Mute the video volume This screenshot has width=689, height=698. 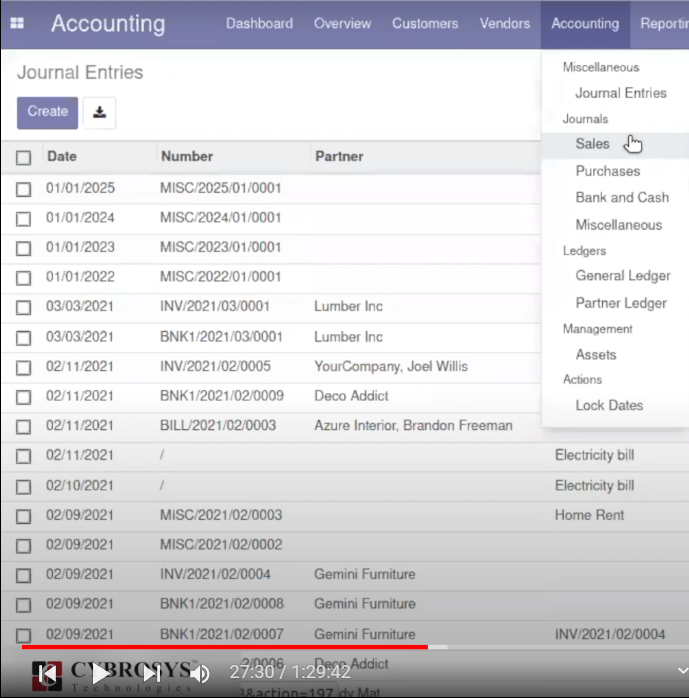tap(200, 674)
